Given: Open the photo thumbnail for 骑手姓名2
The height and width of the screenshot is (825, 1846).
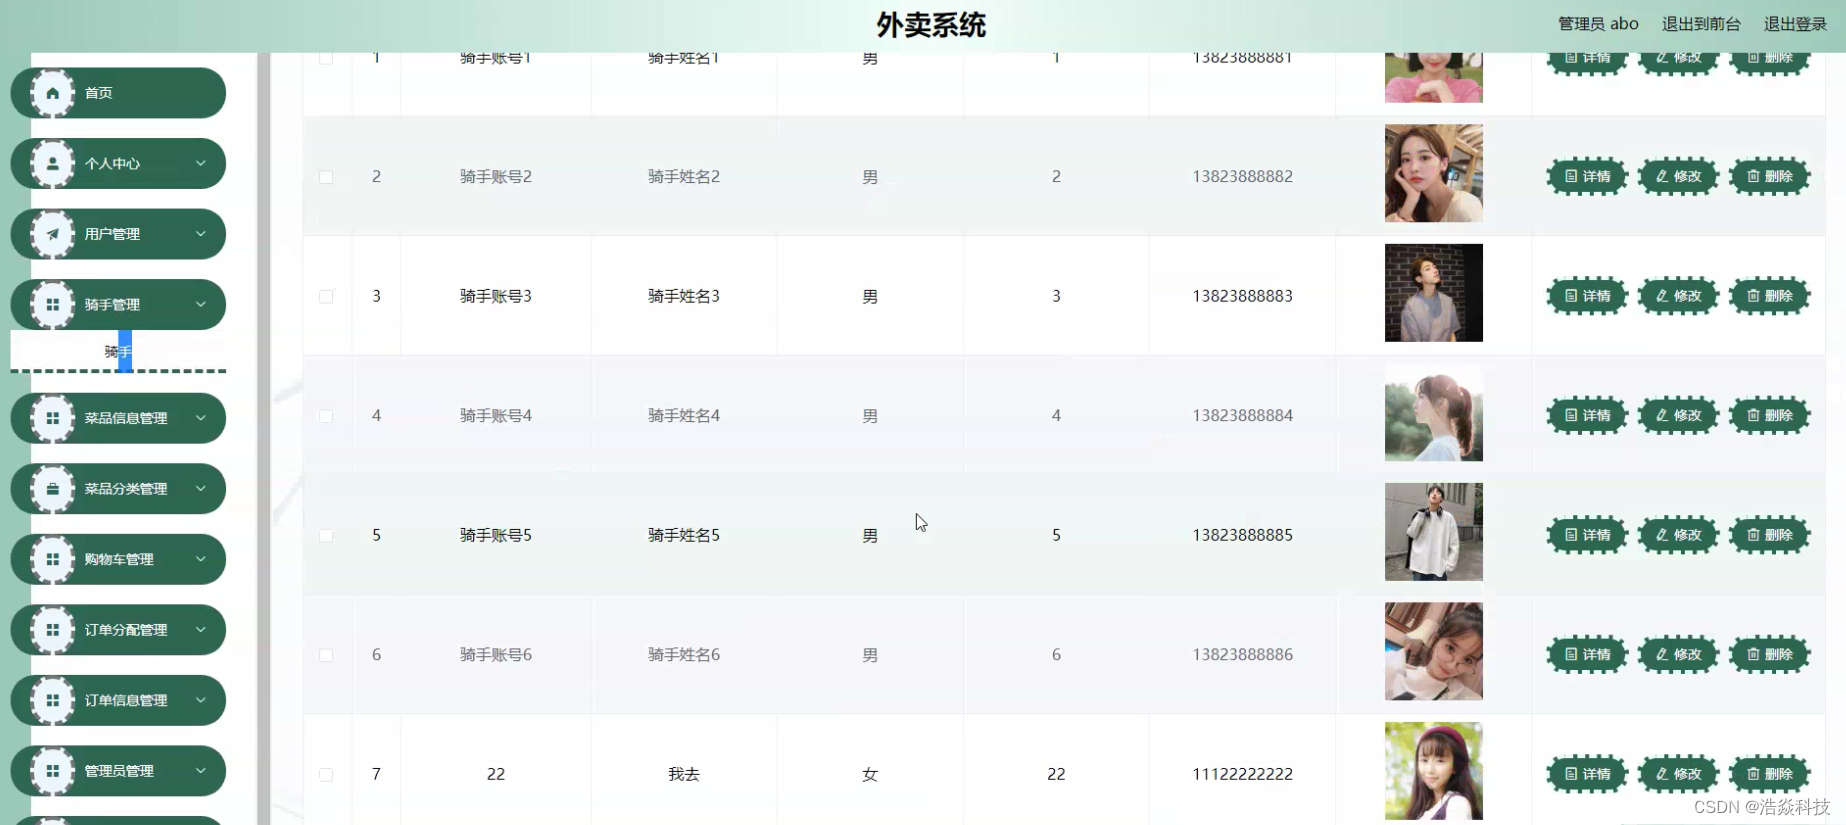Looking at the screenshot, I should pos(1433,173).
